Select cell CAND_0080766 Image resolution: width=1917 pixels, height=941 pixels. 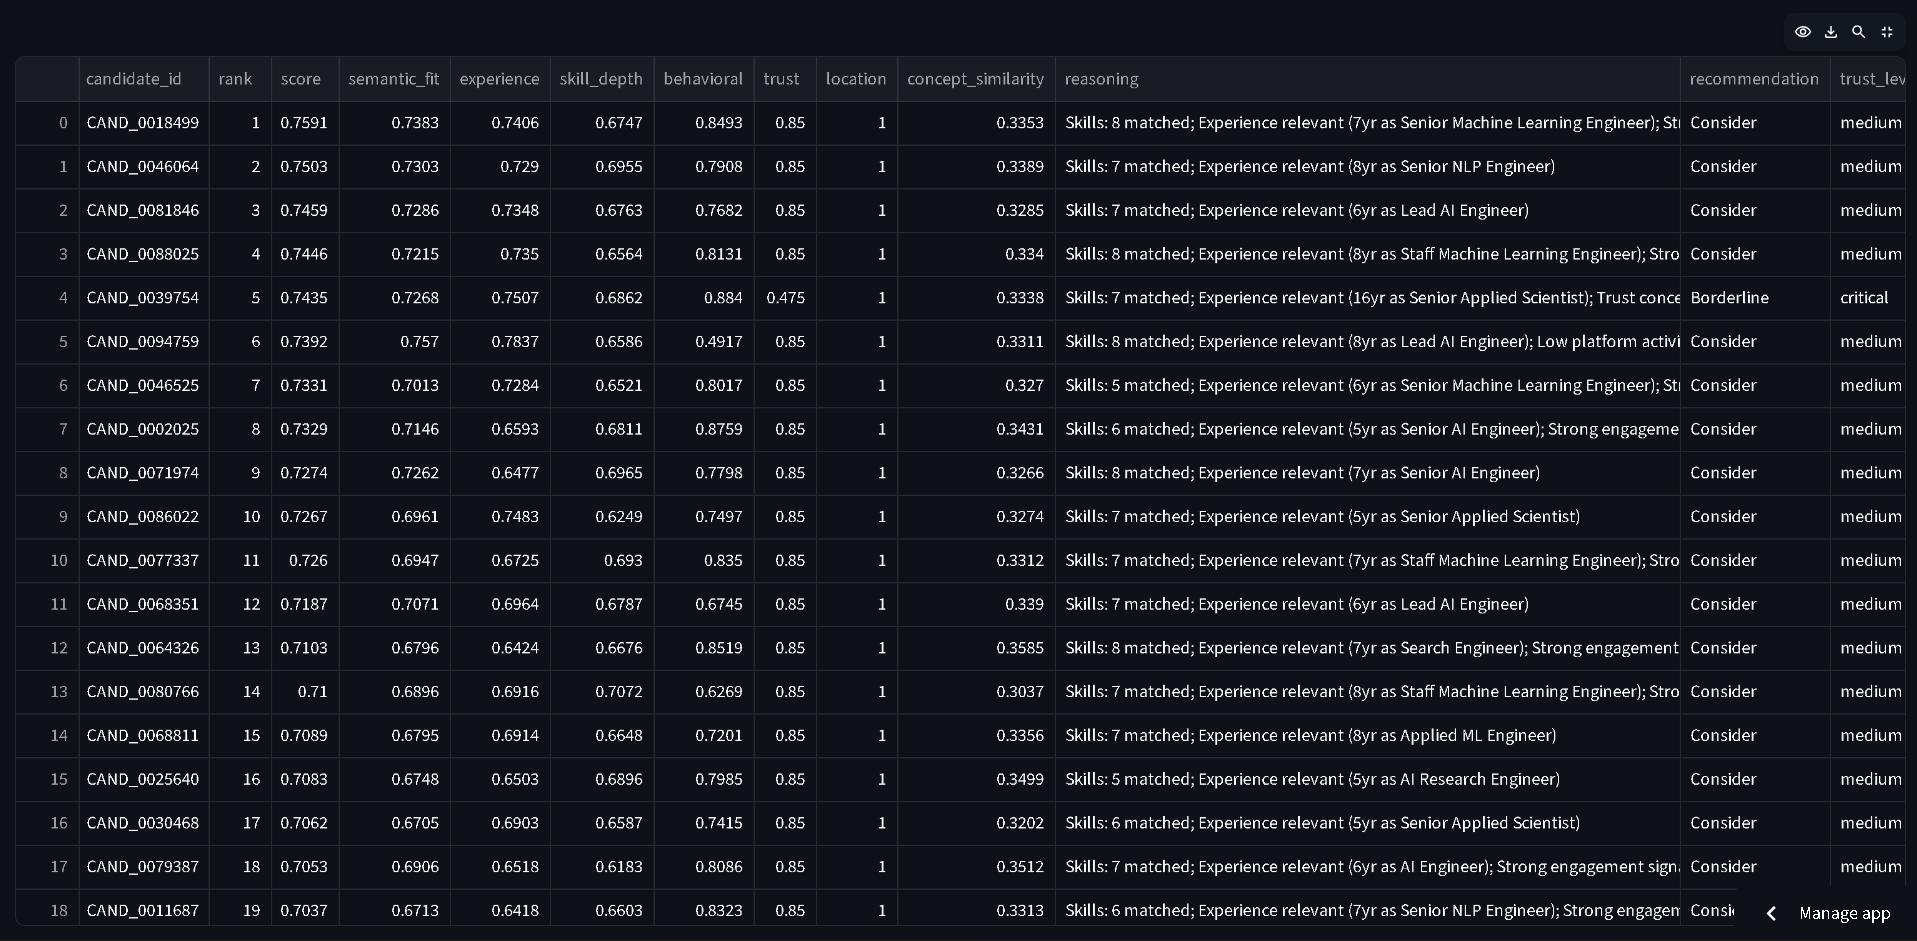pos(144,692)
